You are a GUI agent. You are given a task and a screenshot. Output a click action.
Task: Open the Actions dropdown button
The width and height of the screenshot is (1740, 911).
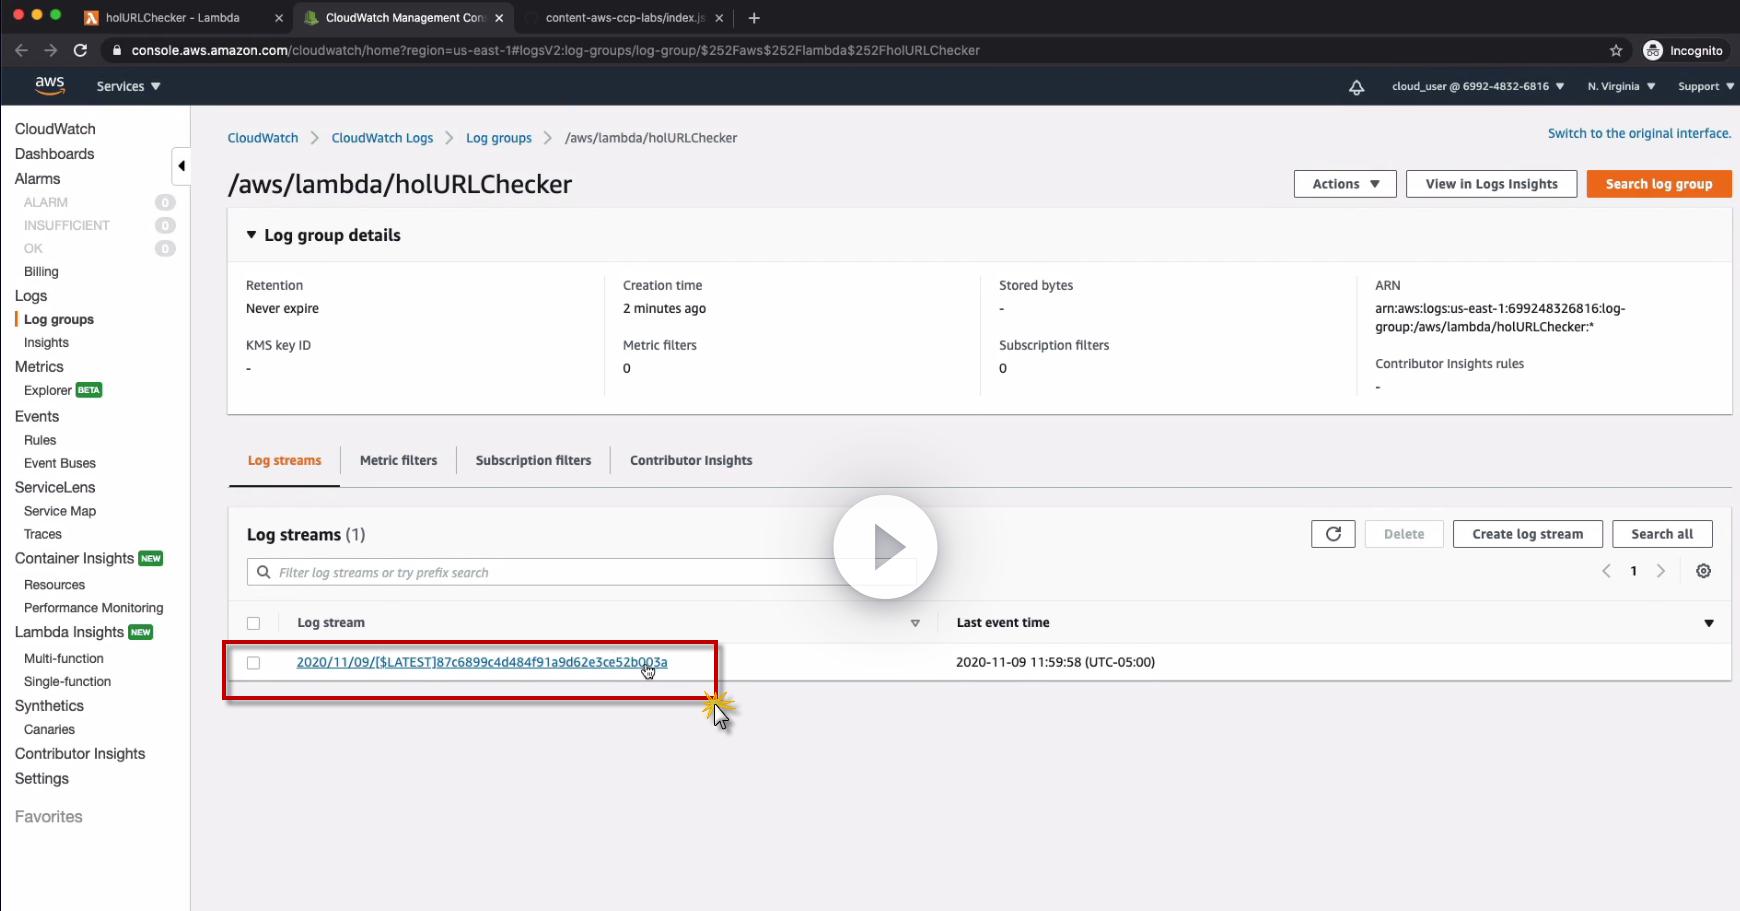point(1345,184)
